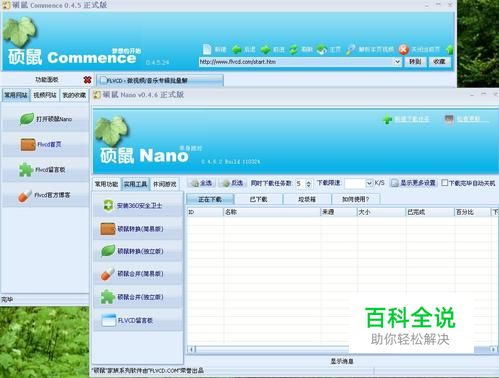Screen dimensions: 499x378
Task: Expand the URL address dropdown in Commence
Action: point(397,62)
